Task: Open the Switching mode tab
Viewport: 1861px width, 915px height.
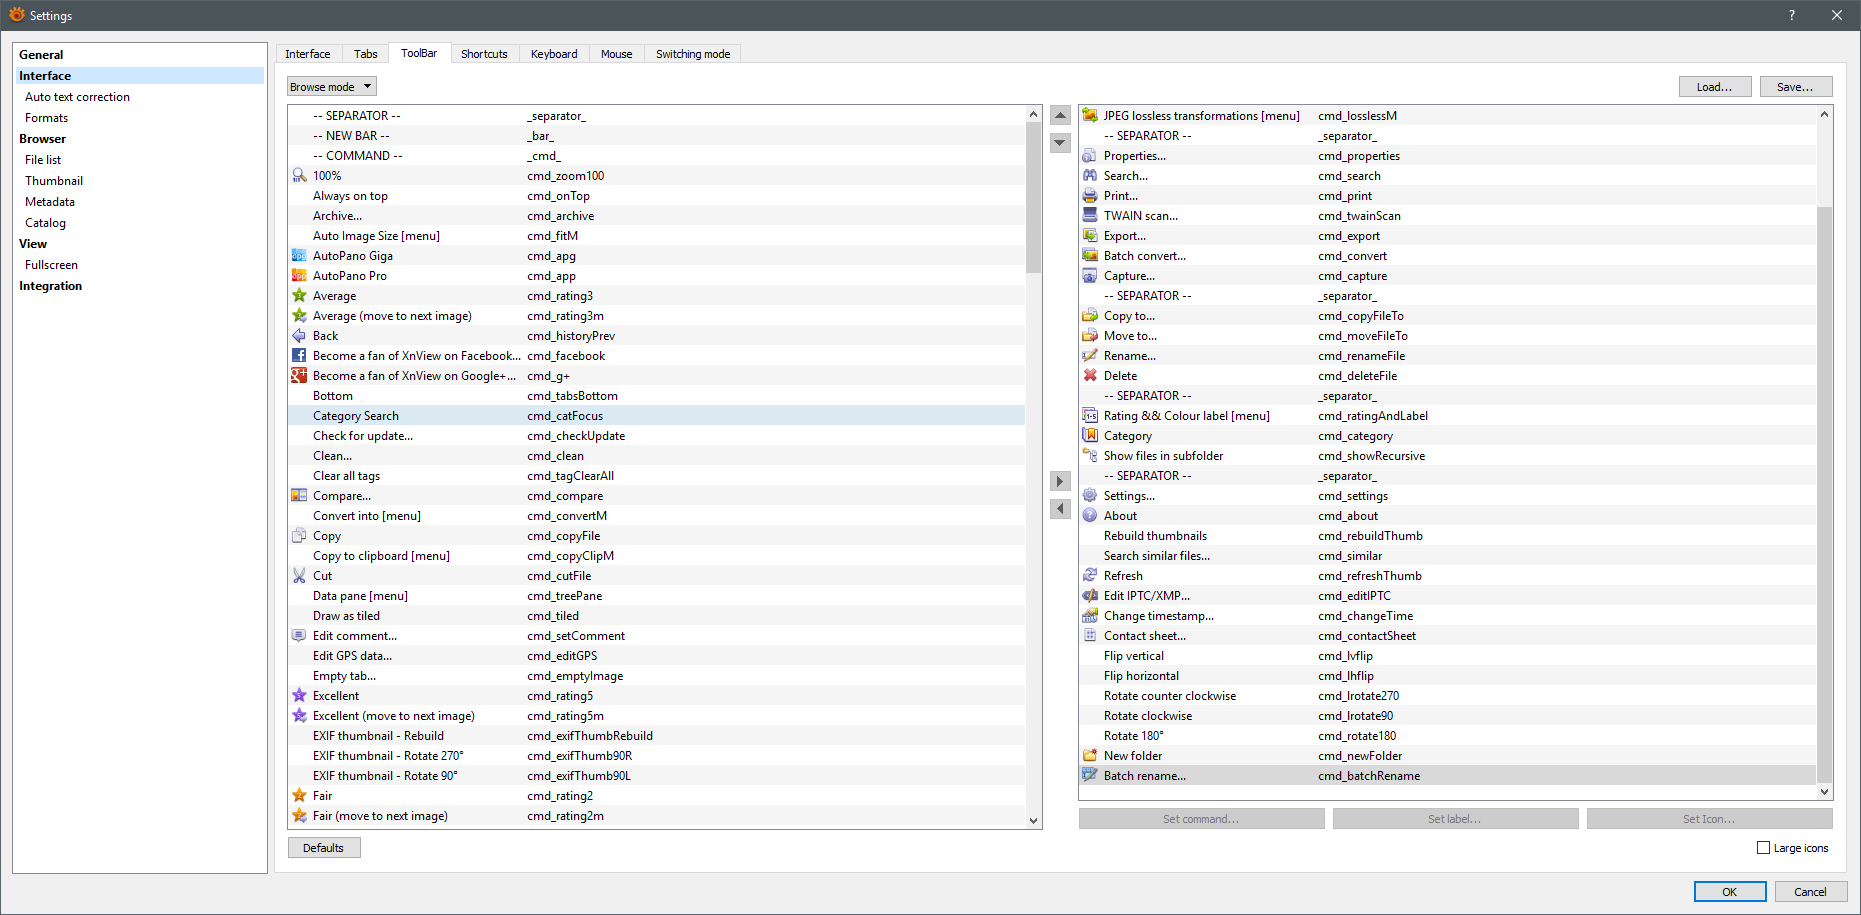Action: [x=692, y=54]
